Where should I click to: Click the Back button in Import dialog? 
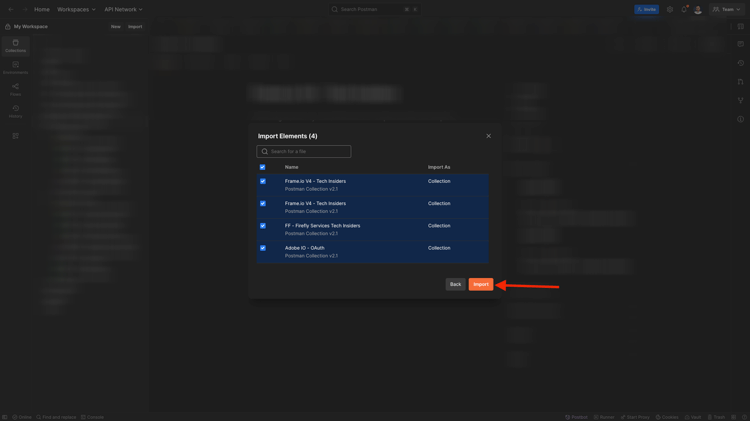pyautogui.click(x=455, y=284)
